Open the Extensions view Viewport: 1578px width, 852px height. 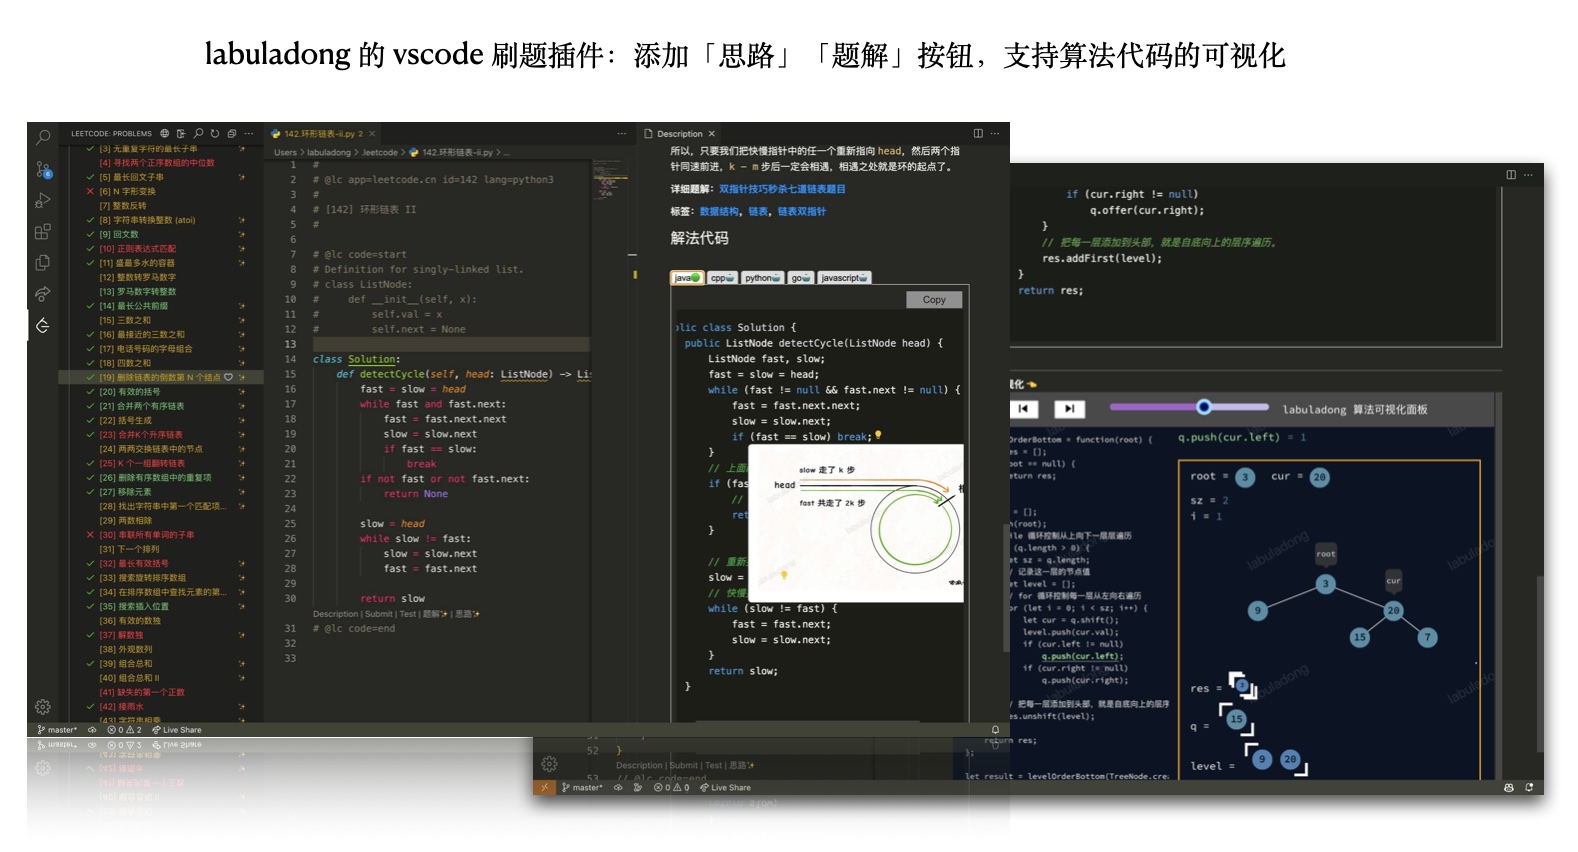click(43, 232)
